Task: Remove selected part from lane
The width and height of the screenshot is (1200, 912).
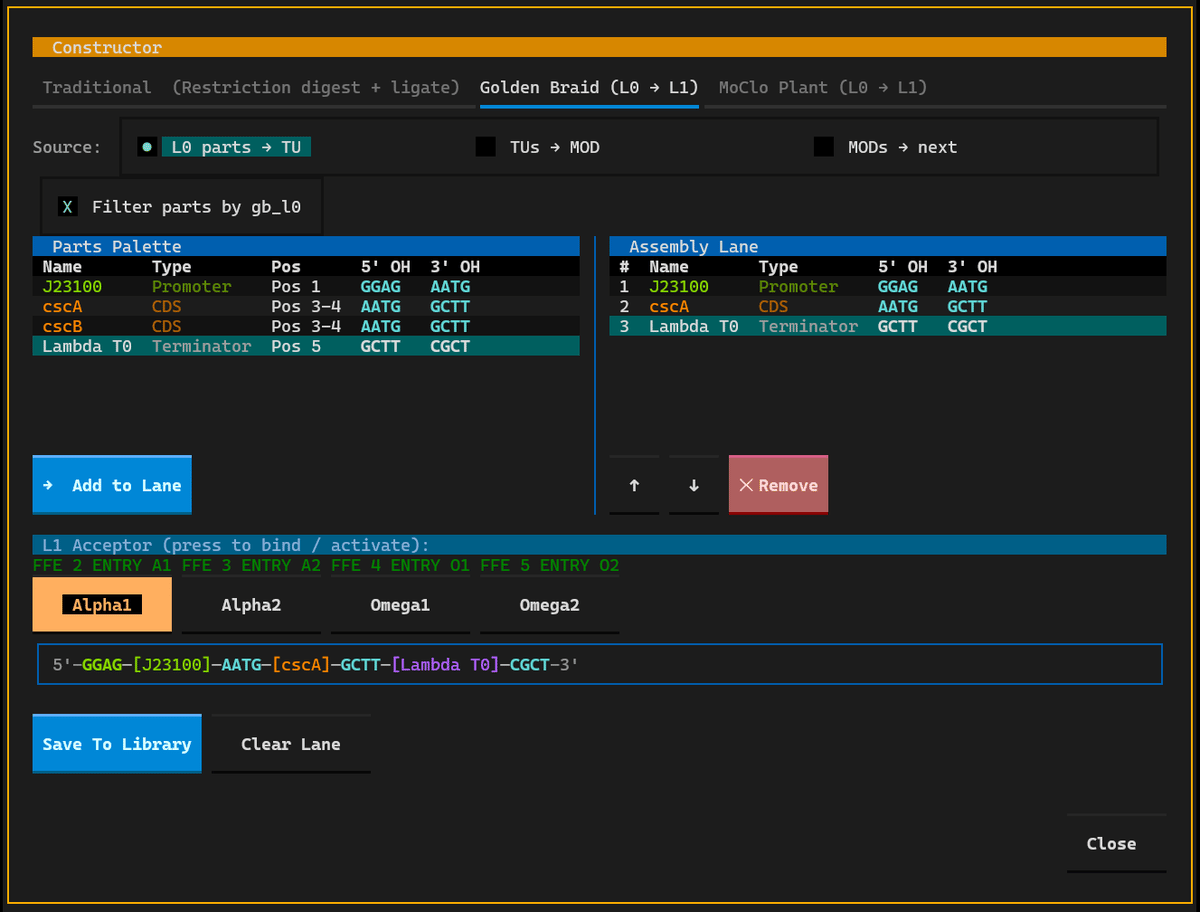Action: (778, 485)
